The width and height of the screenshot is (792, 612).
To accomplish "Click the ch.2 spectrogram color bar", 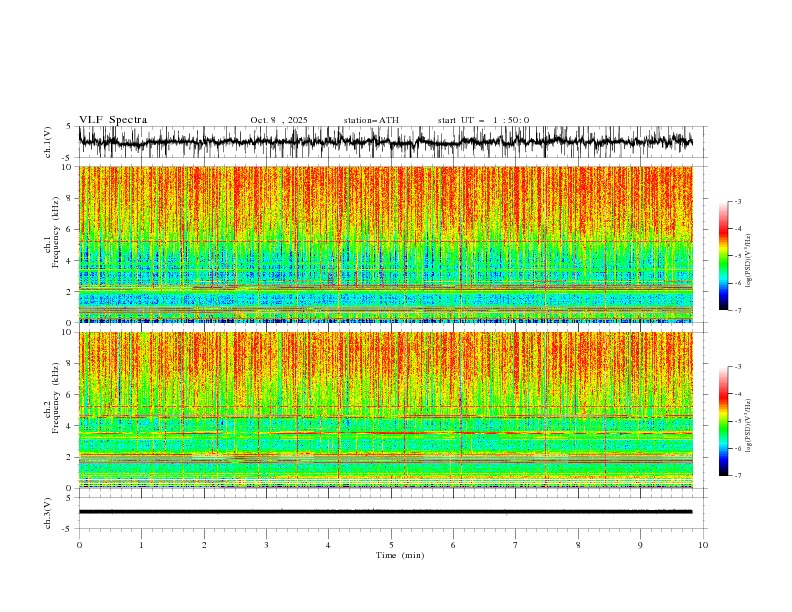I will (x=723, y=421).
